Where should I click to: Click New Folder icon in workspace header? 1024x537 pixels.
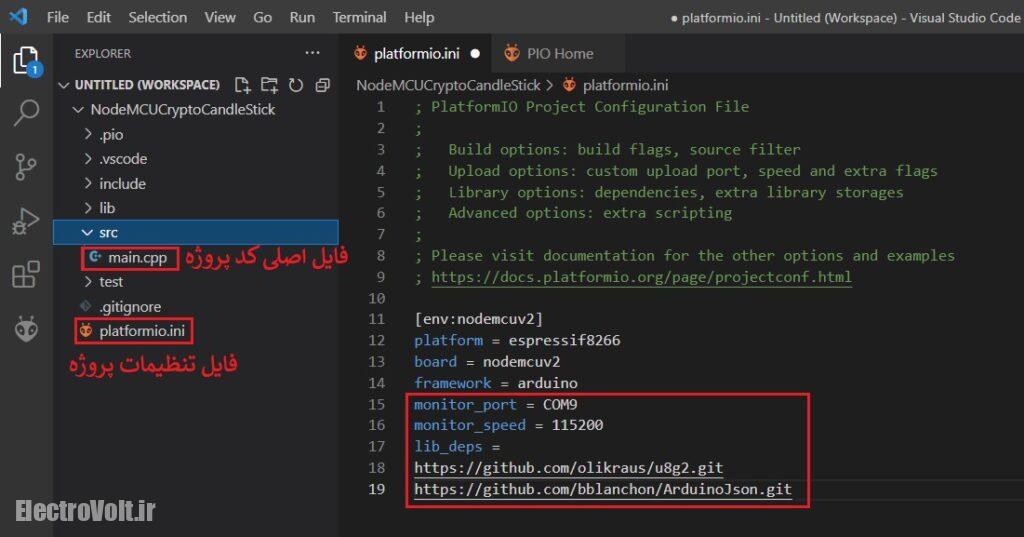coord(269,85)
